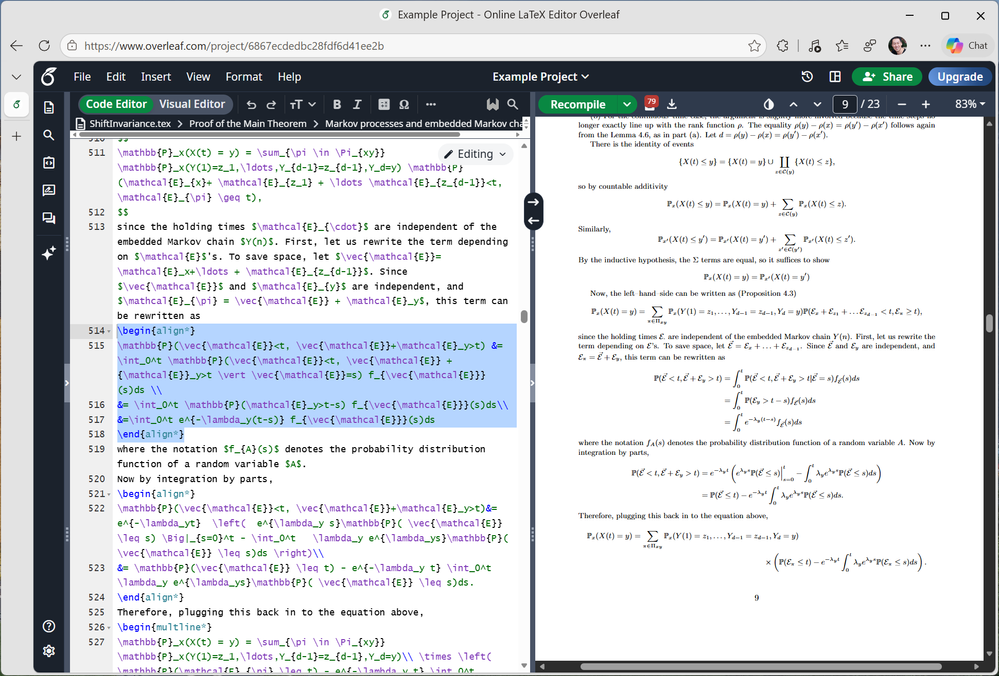Jump from code to PDF location arrow

(533, 202)
